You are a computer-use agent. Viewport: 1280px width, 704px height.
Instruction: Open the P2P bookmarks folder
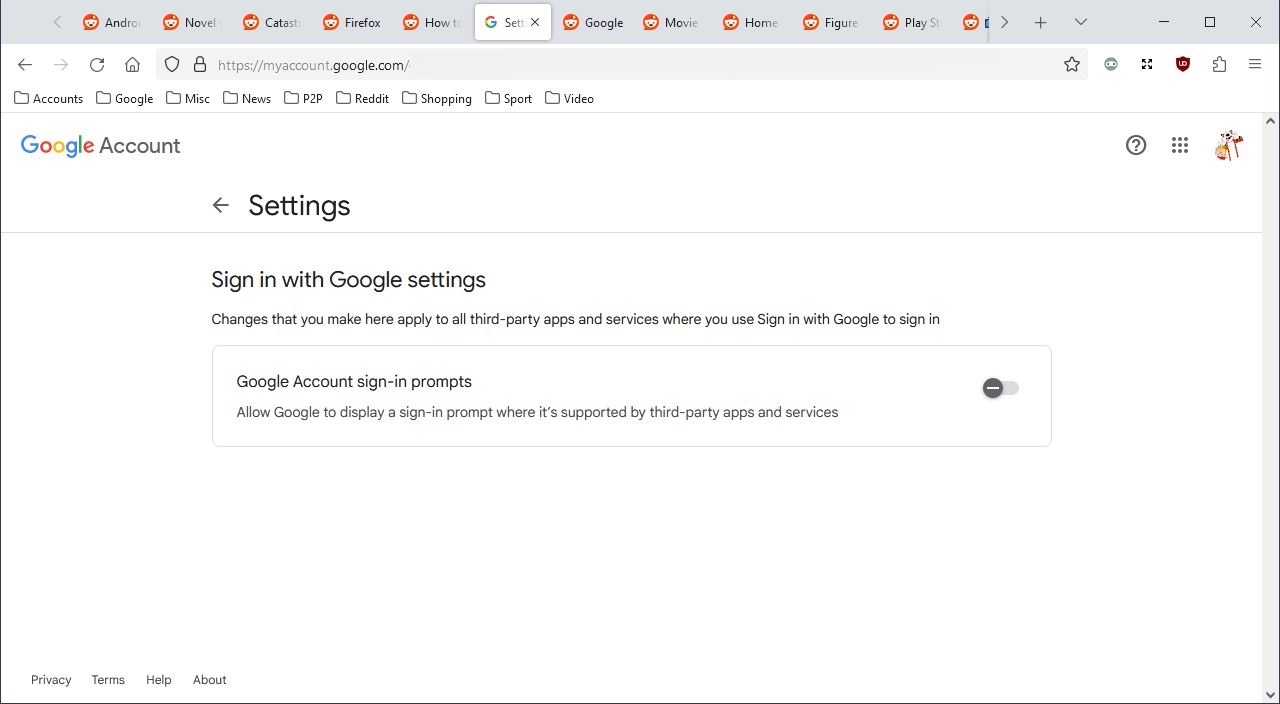point(303,98)
